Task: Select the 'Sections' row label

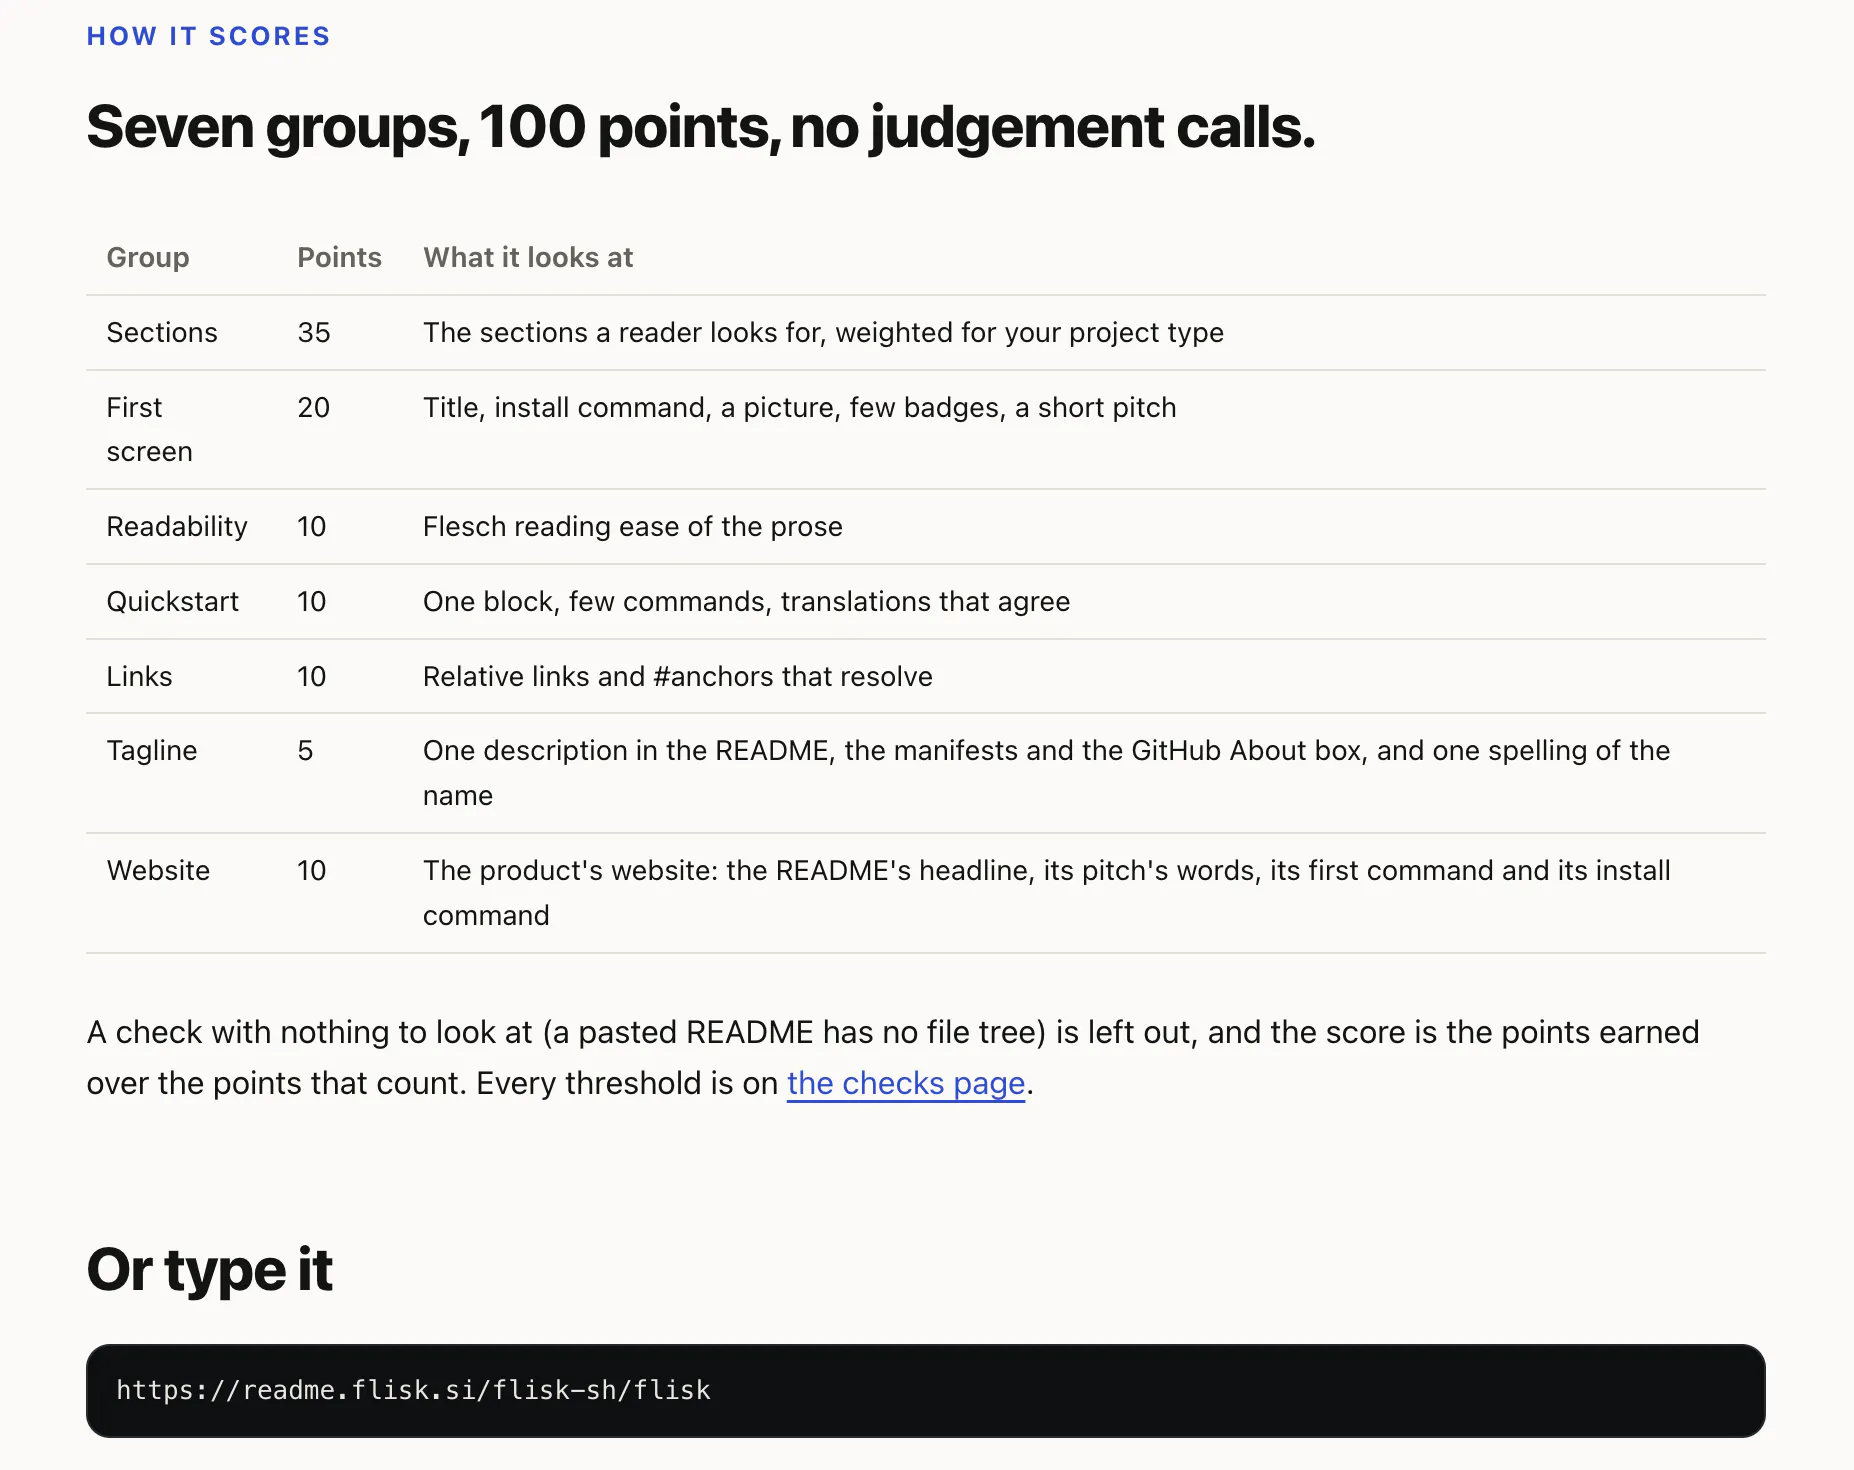Action: (162, 332)
